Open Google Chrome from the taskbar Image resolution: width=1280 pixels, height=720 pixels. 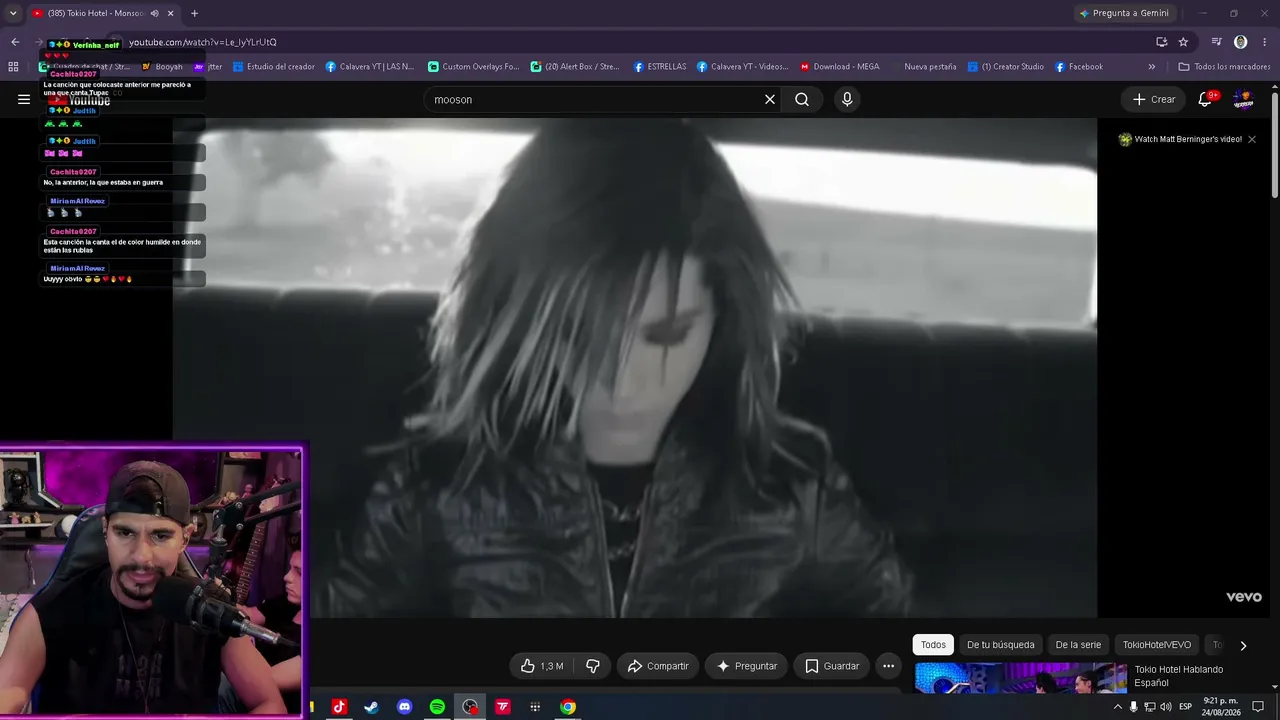point(568,707)
